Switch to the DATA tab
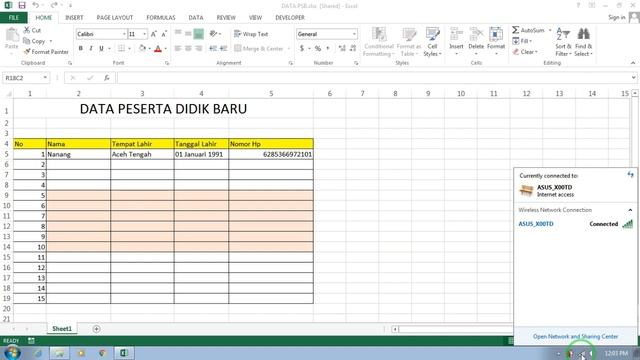Screen dimensions: 640x360 [196, 18]
